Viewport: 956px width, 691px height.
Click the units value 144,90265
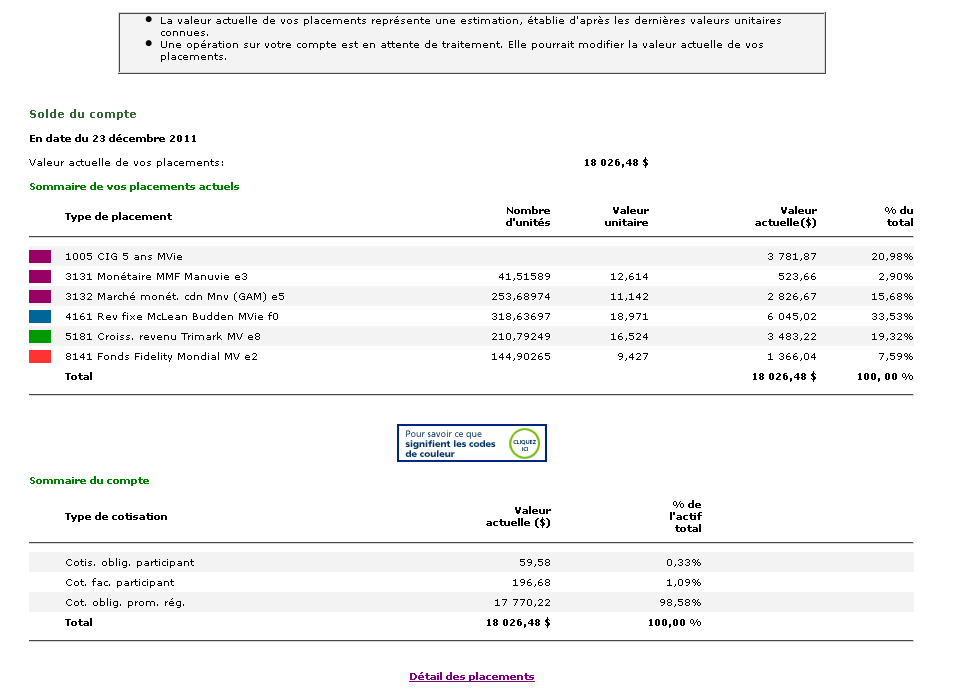(521, 357)
